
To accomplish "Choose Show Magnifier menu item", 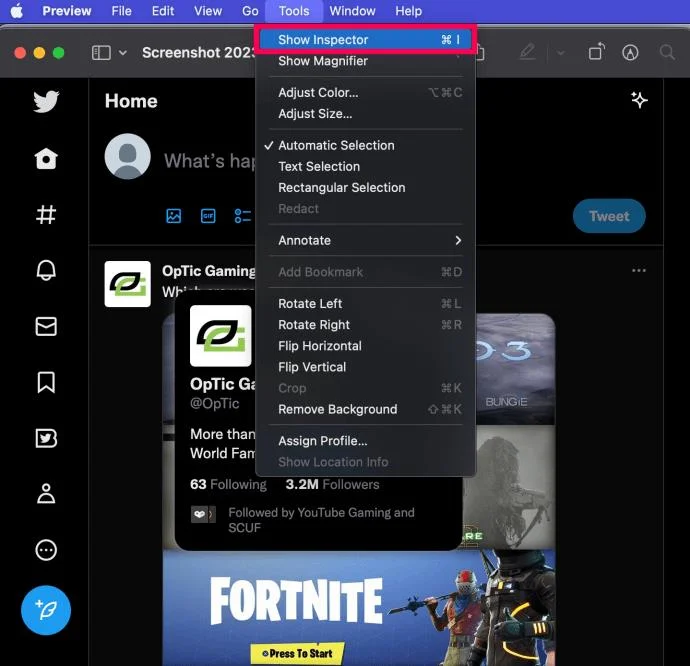I will [x=365, y=61].
